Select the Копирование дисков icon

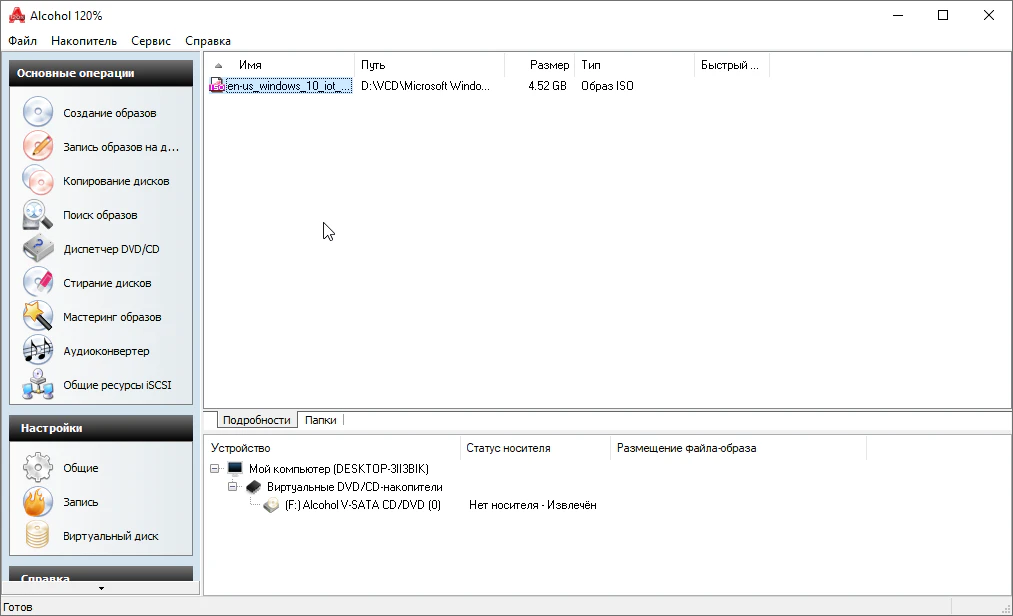38,181
